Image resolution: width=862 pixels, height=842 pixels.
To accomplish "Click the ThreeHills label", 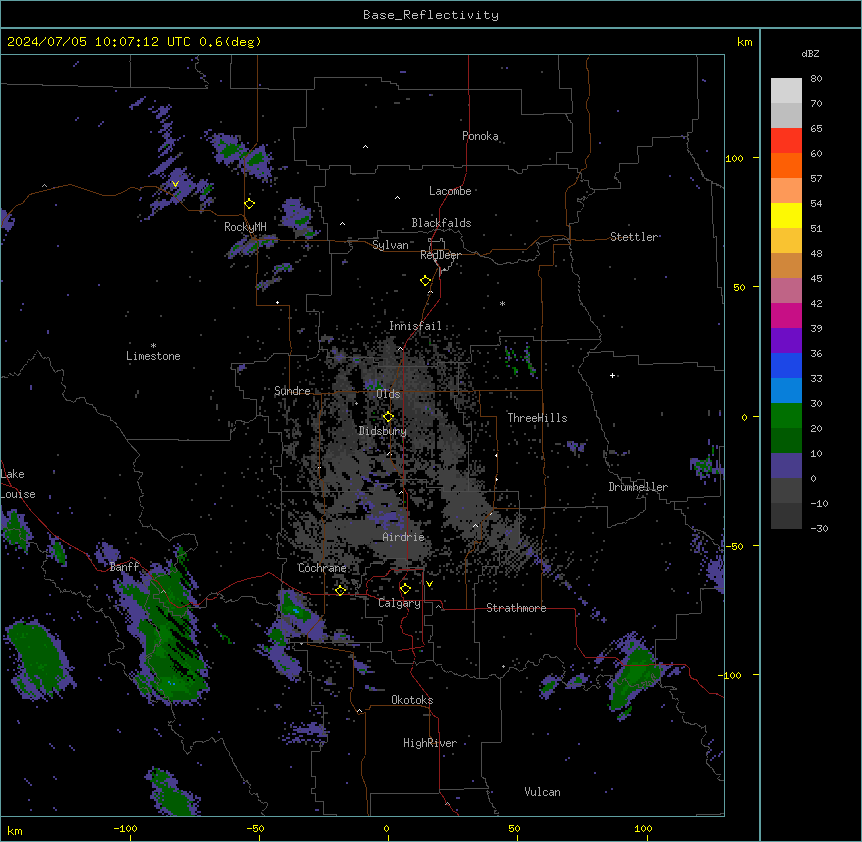I will tap(537, 418).
